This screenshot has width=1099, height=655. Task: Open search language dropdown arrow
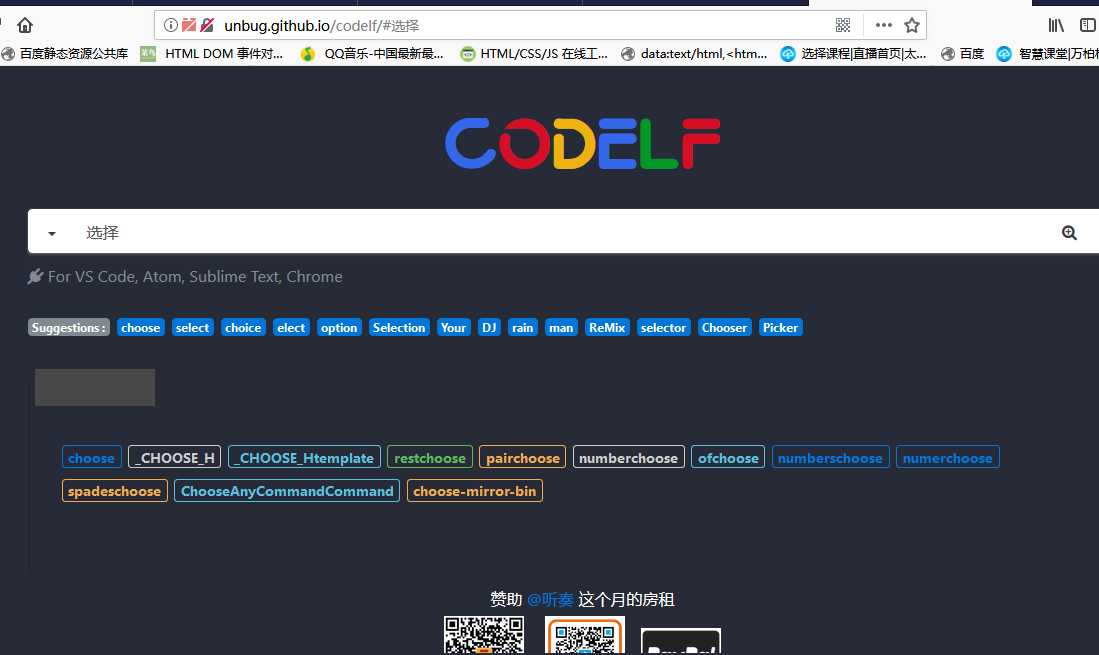coord(51,233)
